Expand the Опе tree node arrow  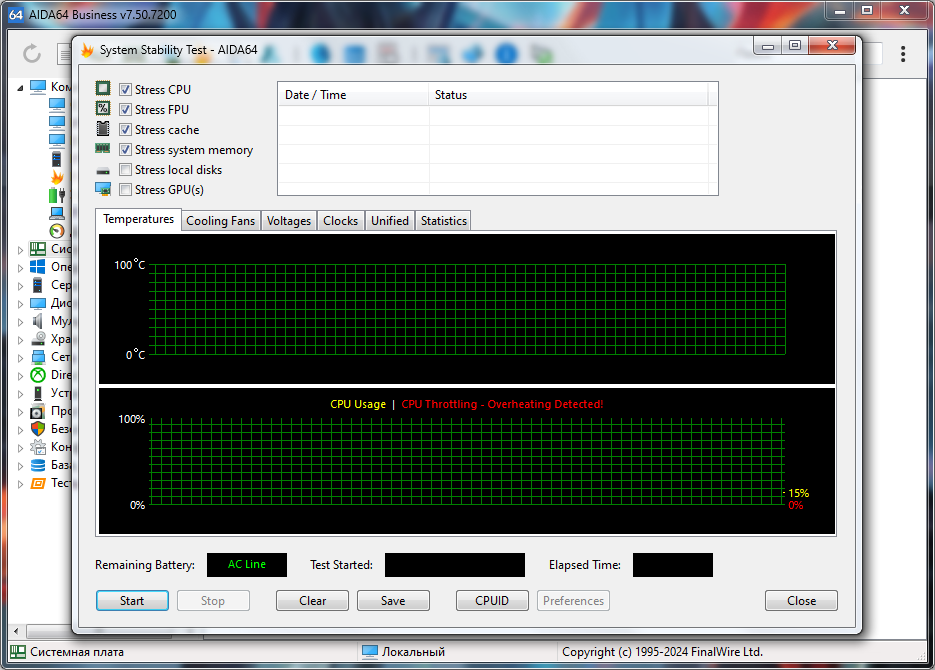(x=20, y=268)
